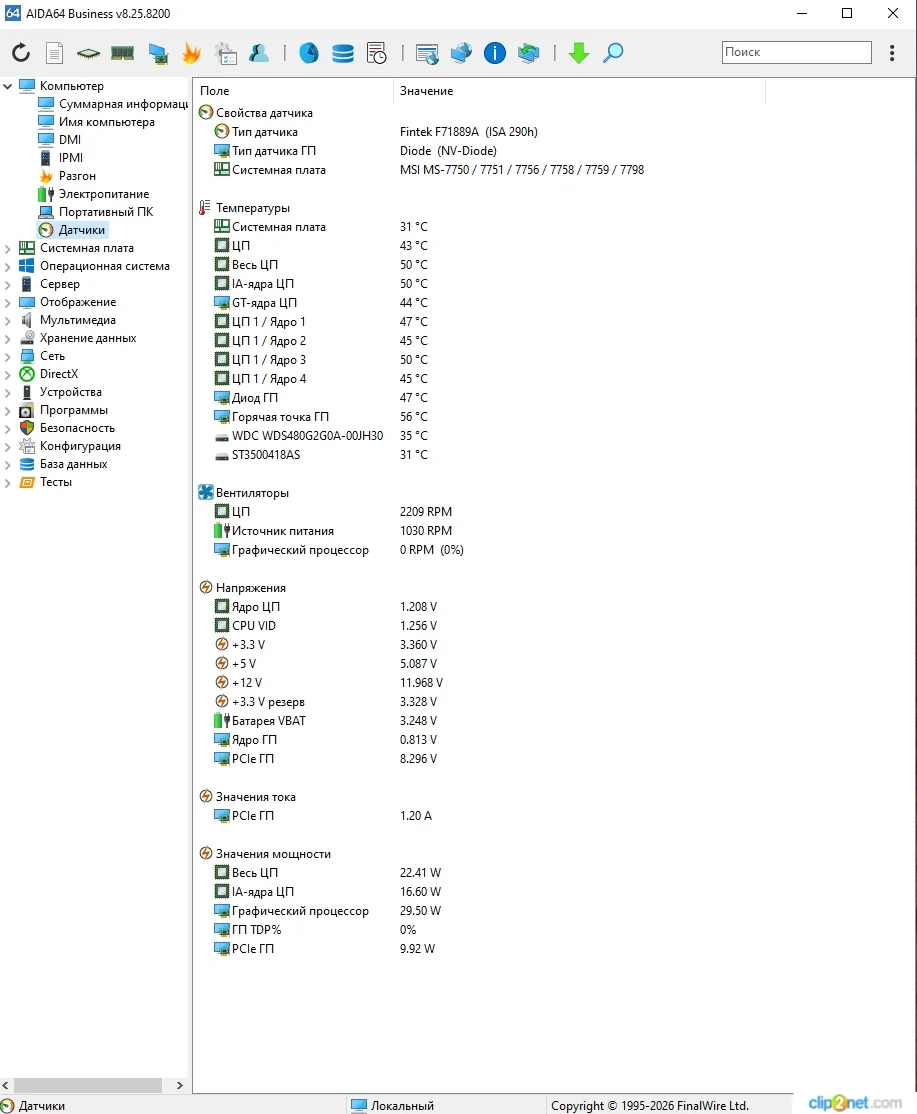The image size is (917, 1114).
Task: Expand the Операционная система tree node
Action: tap(8, 266)
